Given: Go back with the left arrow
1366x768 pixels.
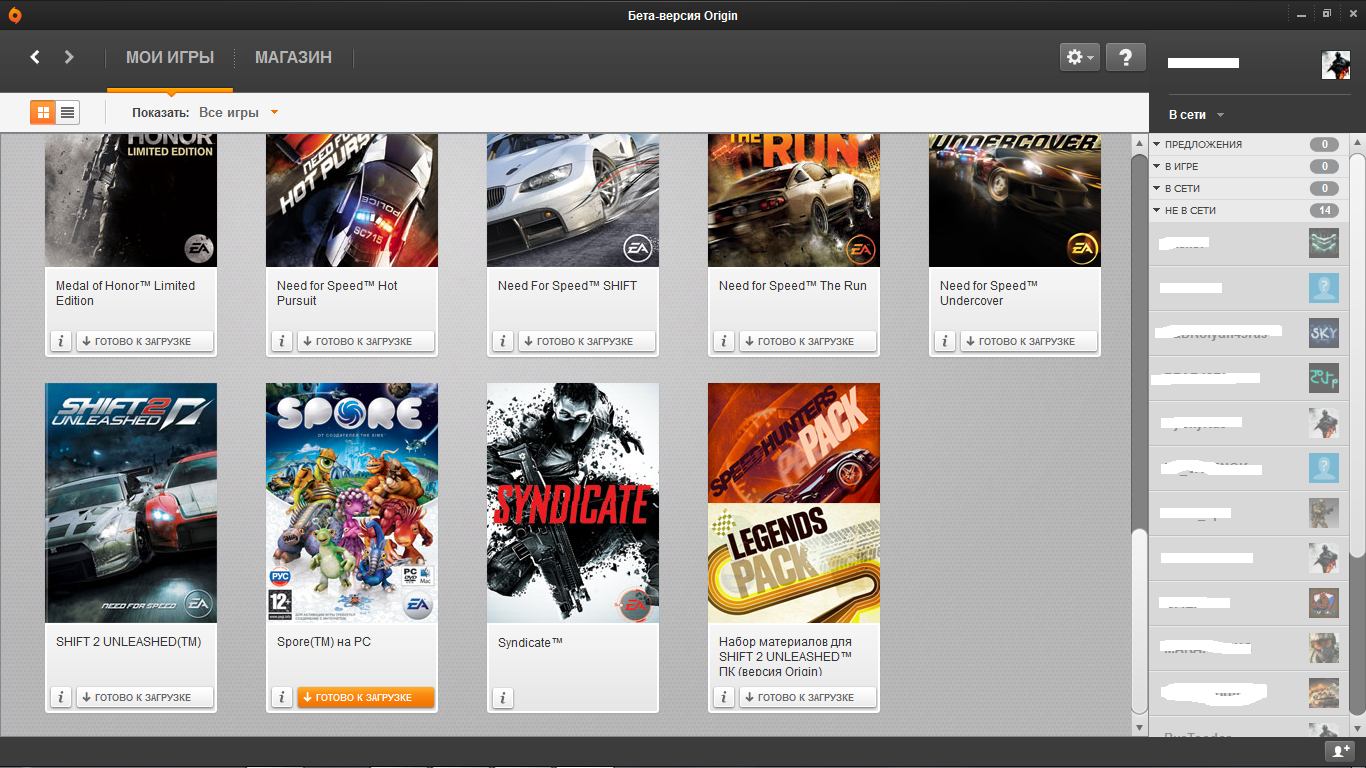Looking at the screenshot, I should point(35,57).
